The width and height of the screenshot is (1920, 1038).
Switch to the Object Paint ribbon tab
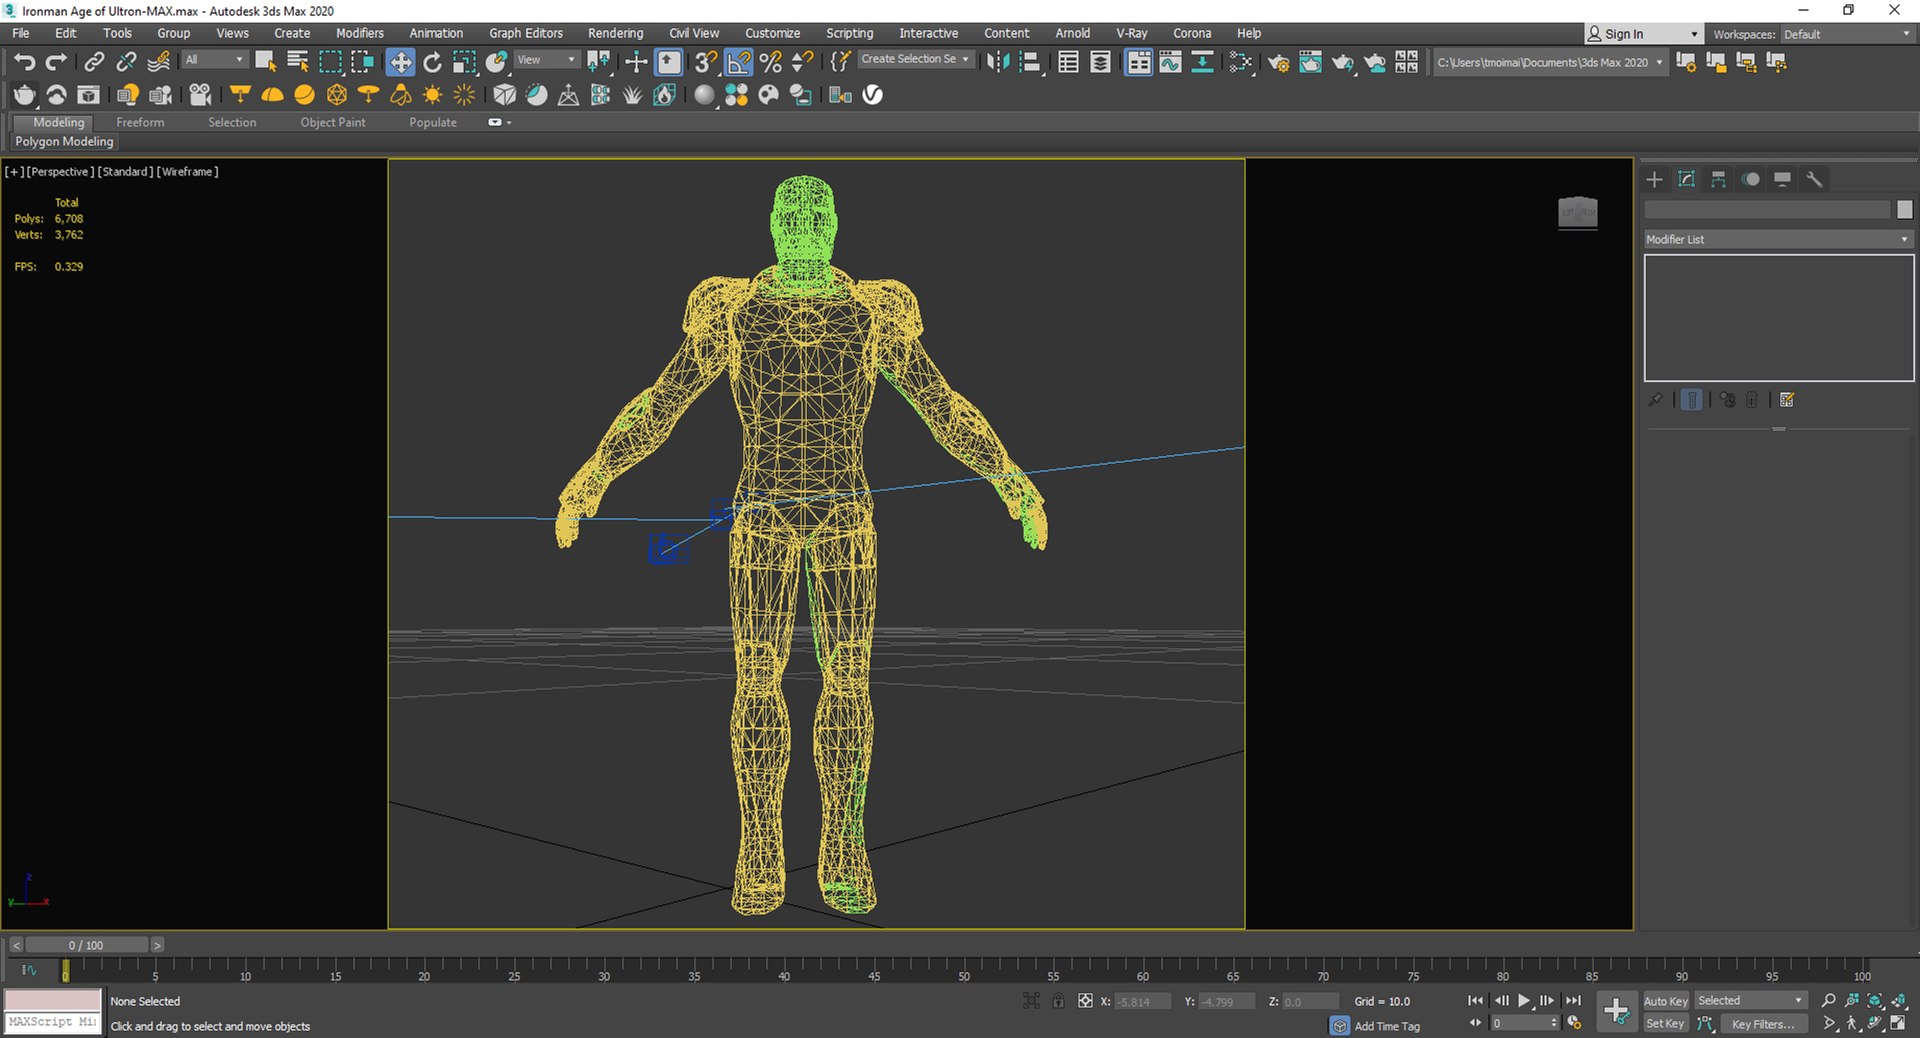tap(333, 122)
